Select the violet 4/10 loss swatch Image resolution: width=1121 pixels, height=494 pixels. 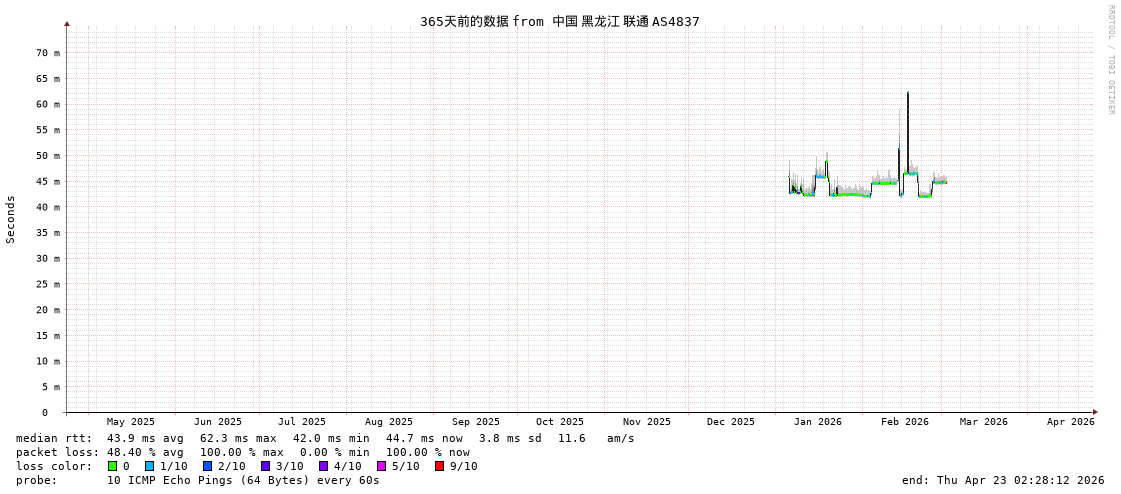pos(324,466)
